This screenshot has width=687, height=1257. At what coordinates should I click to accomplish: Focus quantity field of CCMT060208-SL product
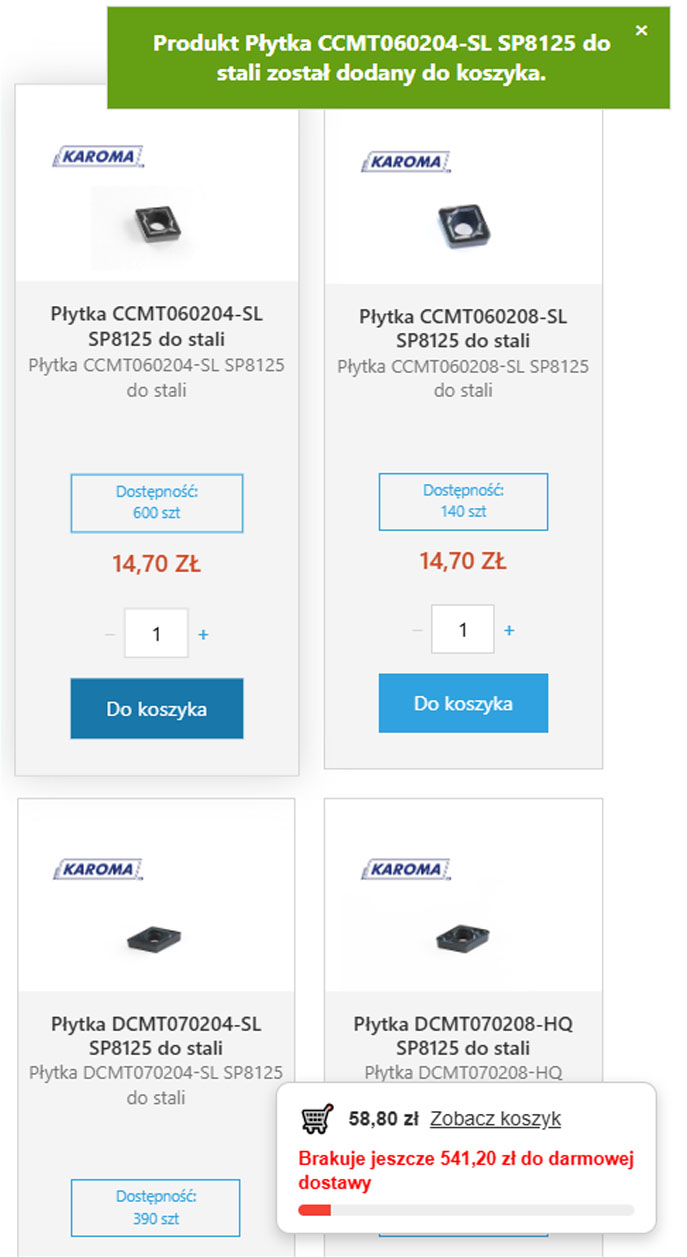[463, 630]
